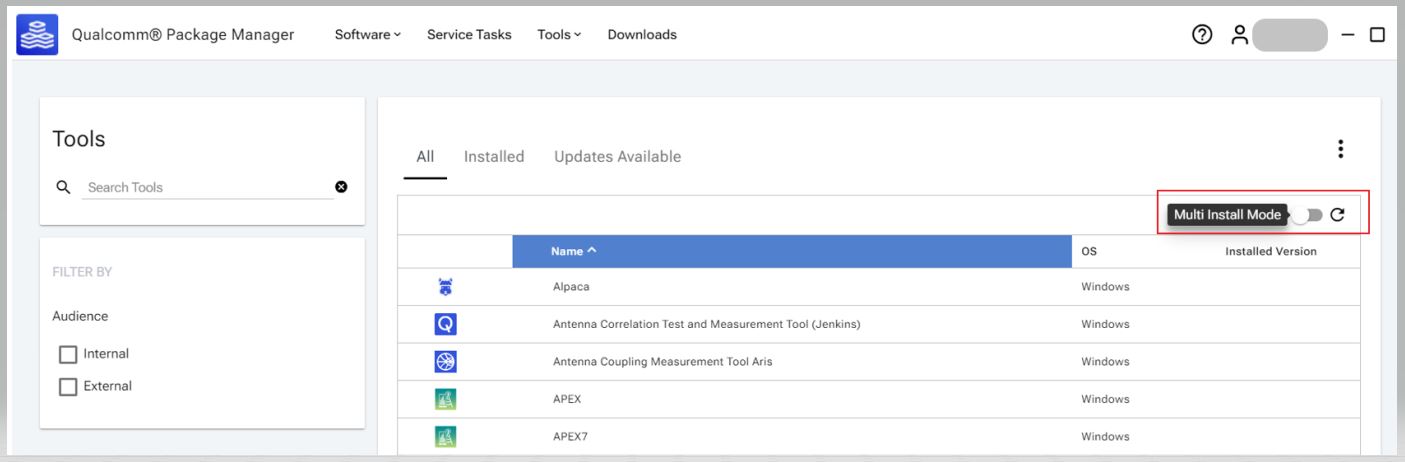
Task: Click the OS column header
Action: (x=1089, y=251)
